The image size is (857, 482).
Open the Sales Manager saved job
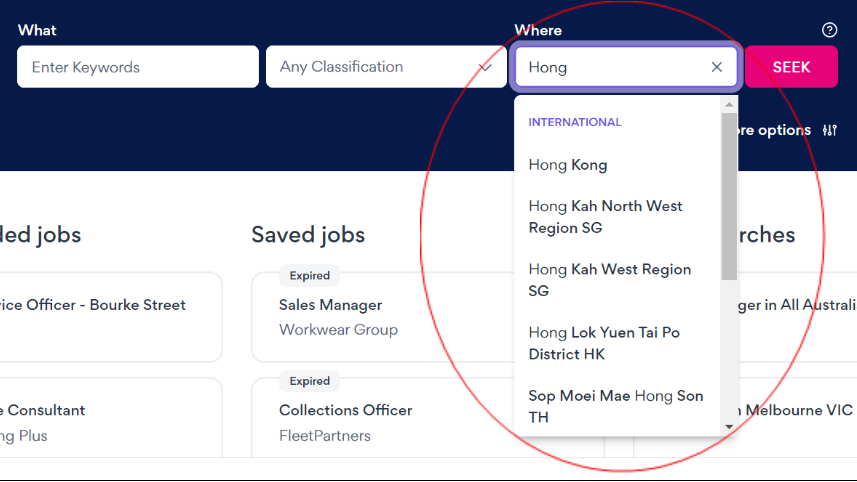point(331,305)
